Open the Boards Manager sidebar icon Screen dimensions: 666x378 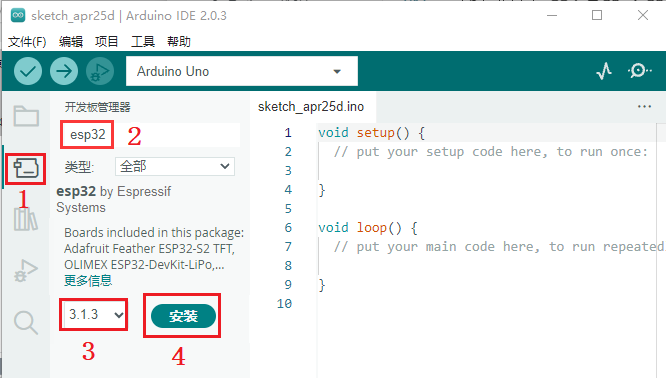26,169
